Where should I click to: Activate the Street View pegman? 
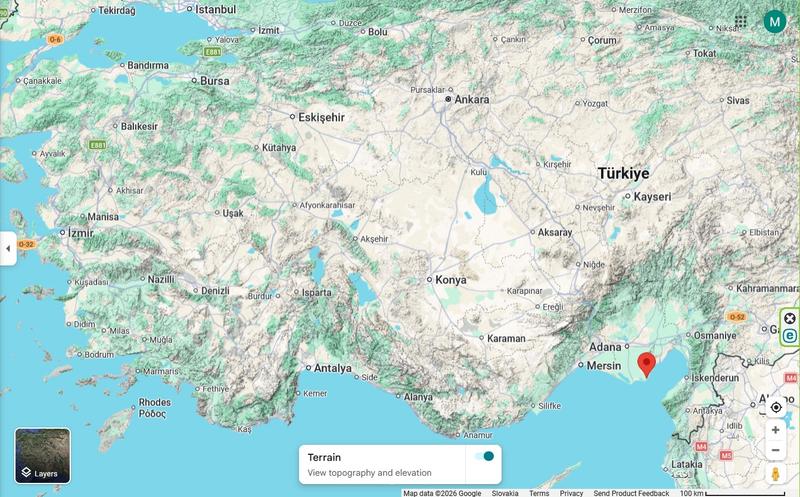(776, 474)
